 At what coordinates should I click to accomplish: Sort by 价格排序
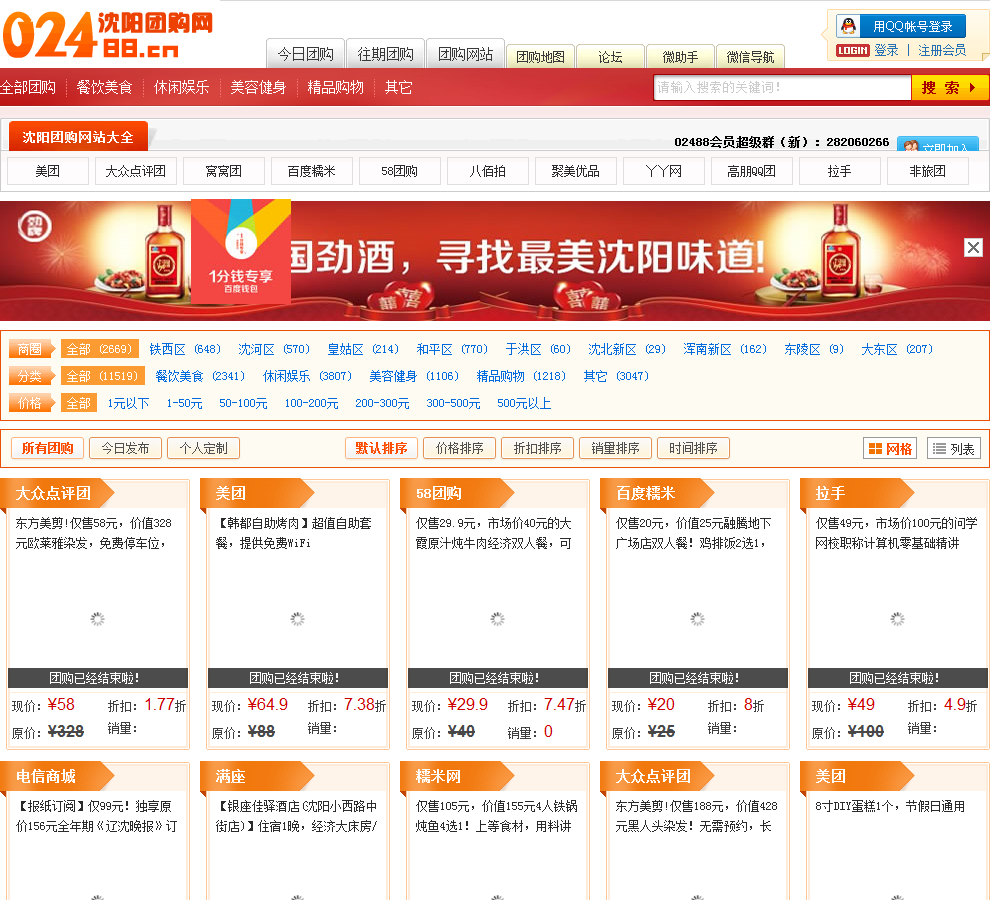(x=460, y=448)
